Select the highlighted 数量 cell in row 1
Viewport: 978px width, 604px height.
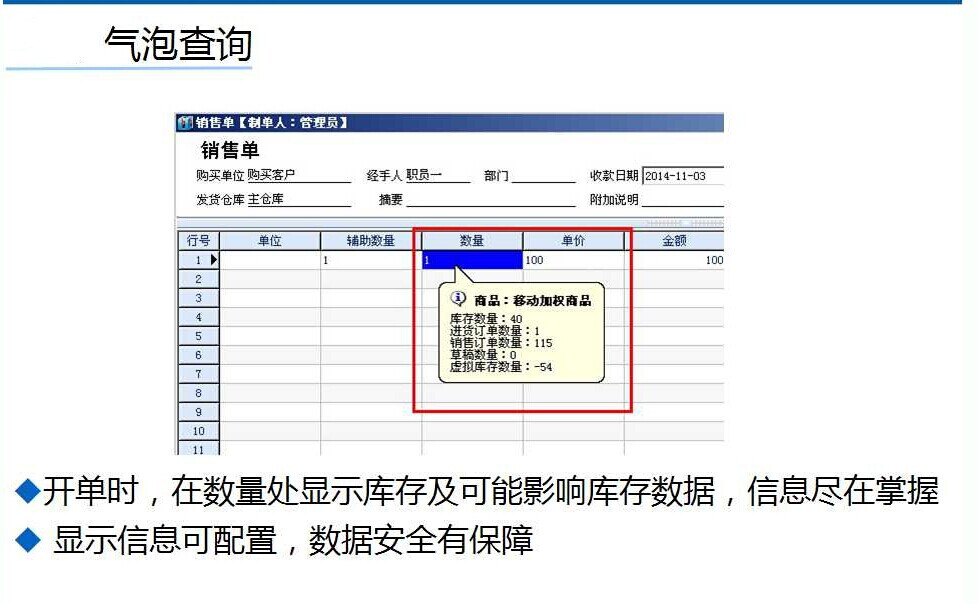pyautogui.click(x=472, y=260)
